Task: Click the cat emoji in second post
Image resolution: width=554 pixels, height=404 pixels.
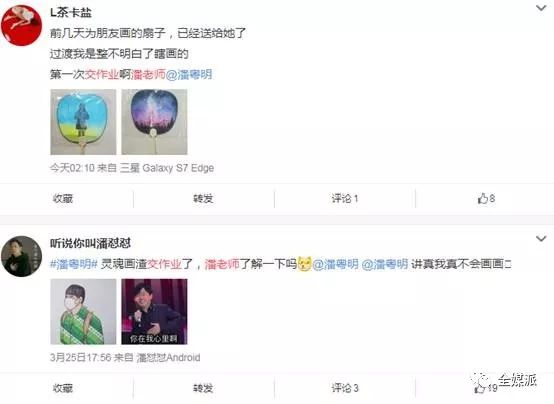Action: click(305, 264)
